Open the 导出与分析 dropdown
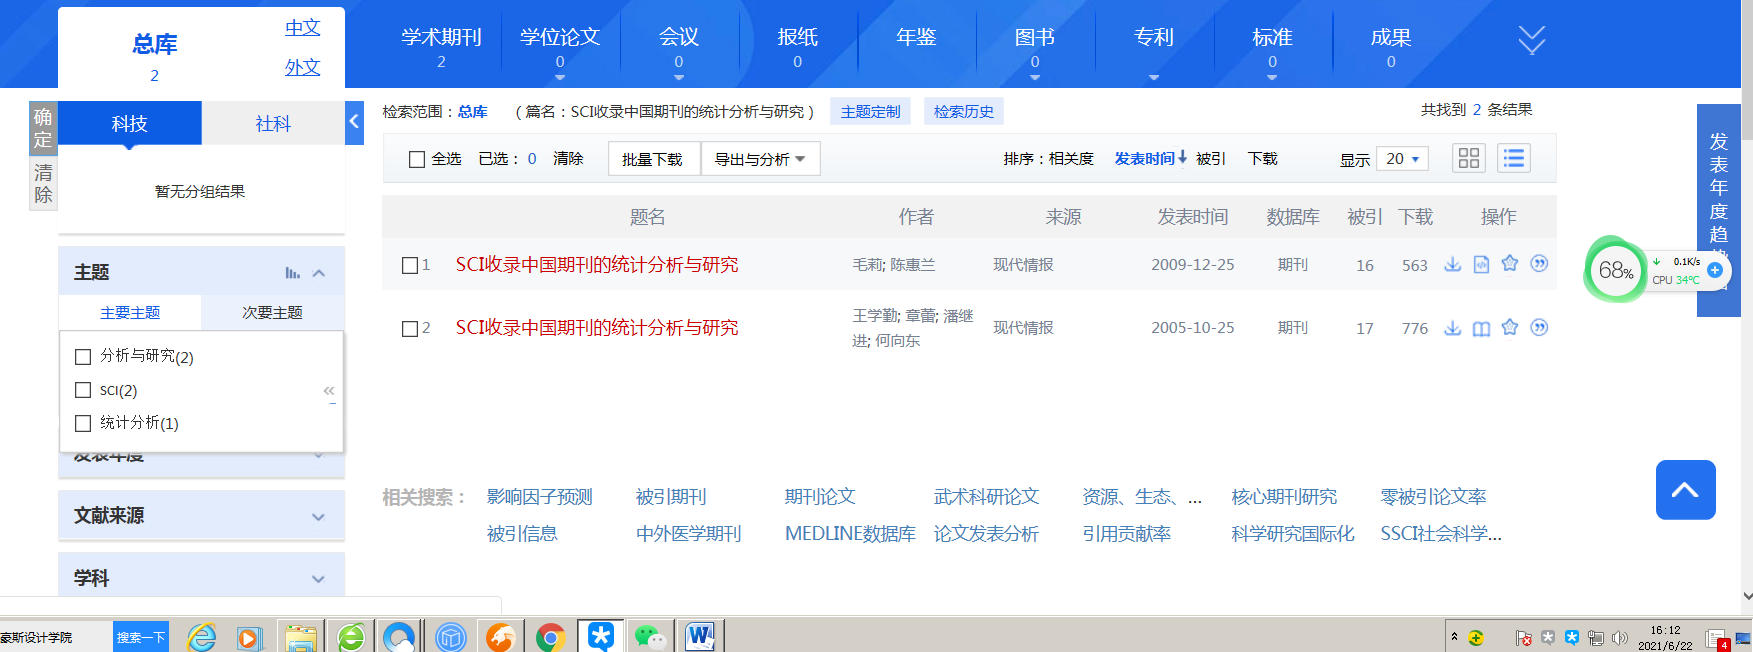Viewport: 1753px width, 652px height. [760, 159]
